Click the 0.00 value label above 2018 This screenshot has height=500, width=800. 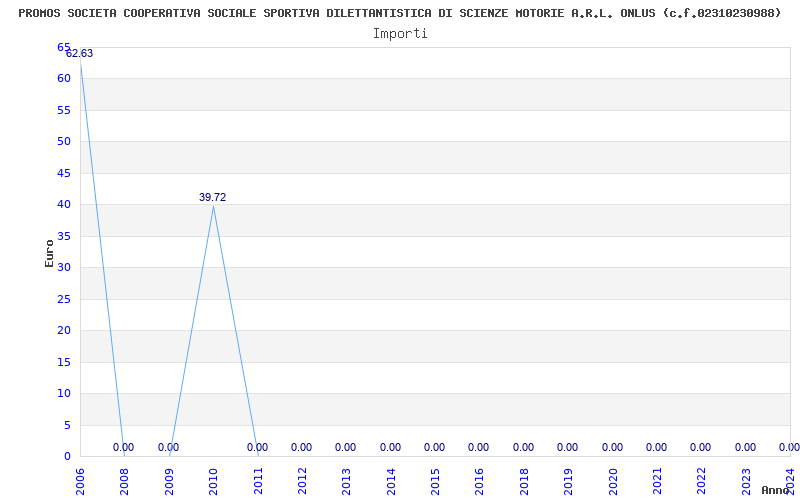click(523, 447)
